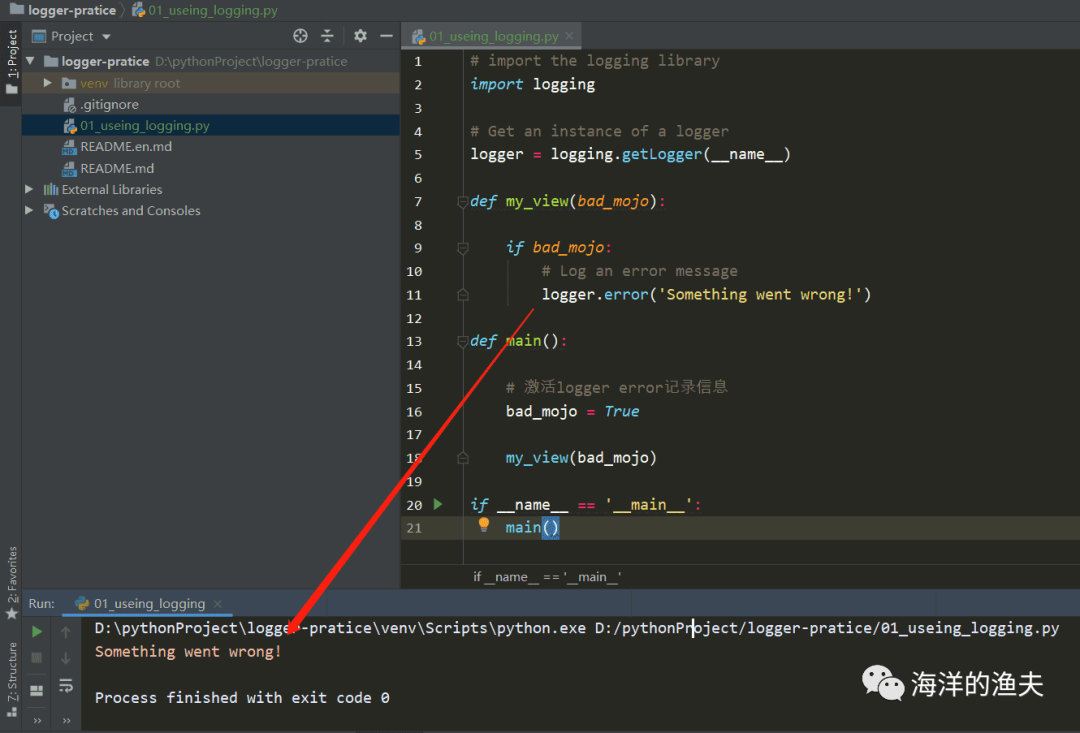The image size is (1080, 733).
Task: Expand External Libraries node
Action: 29,189
